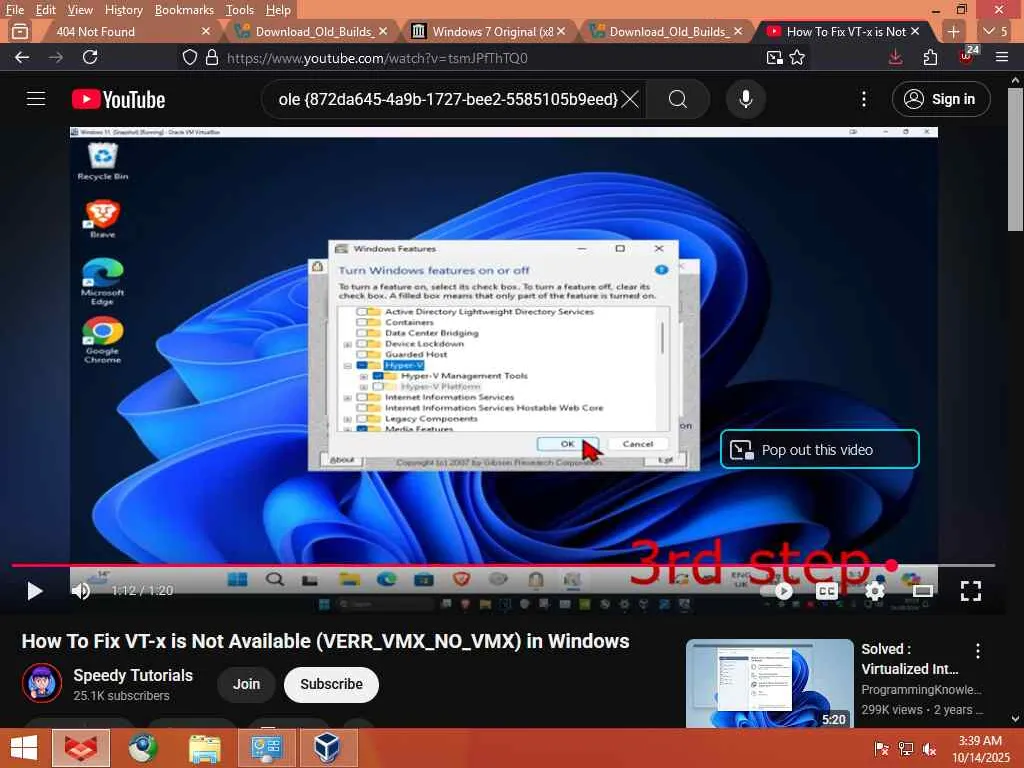Image resolution: width=1024 pixels, height=768 pixels.
Task: Open VirtualBox cube in taskbar
Action: [x=327, y=748]
